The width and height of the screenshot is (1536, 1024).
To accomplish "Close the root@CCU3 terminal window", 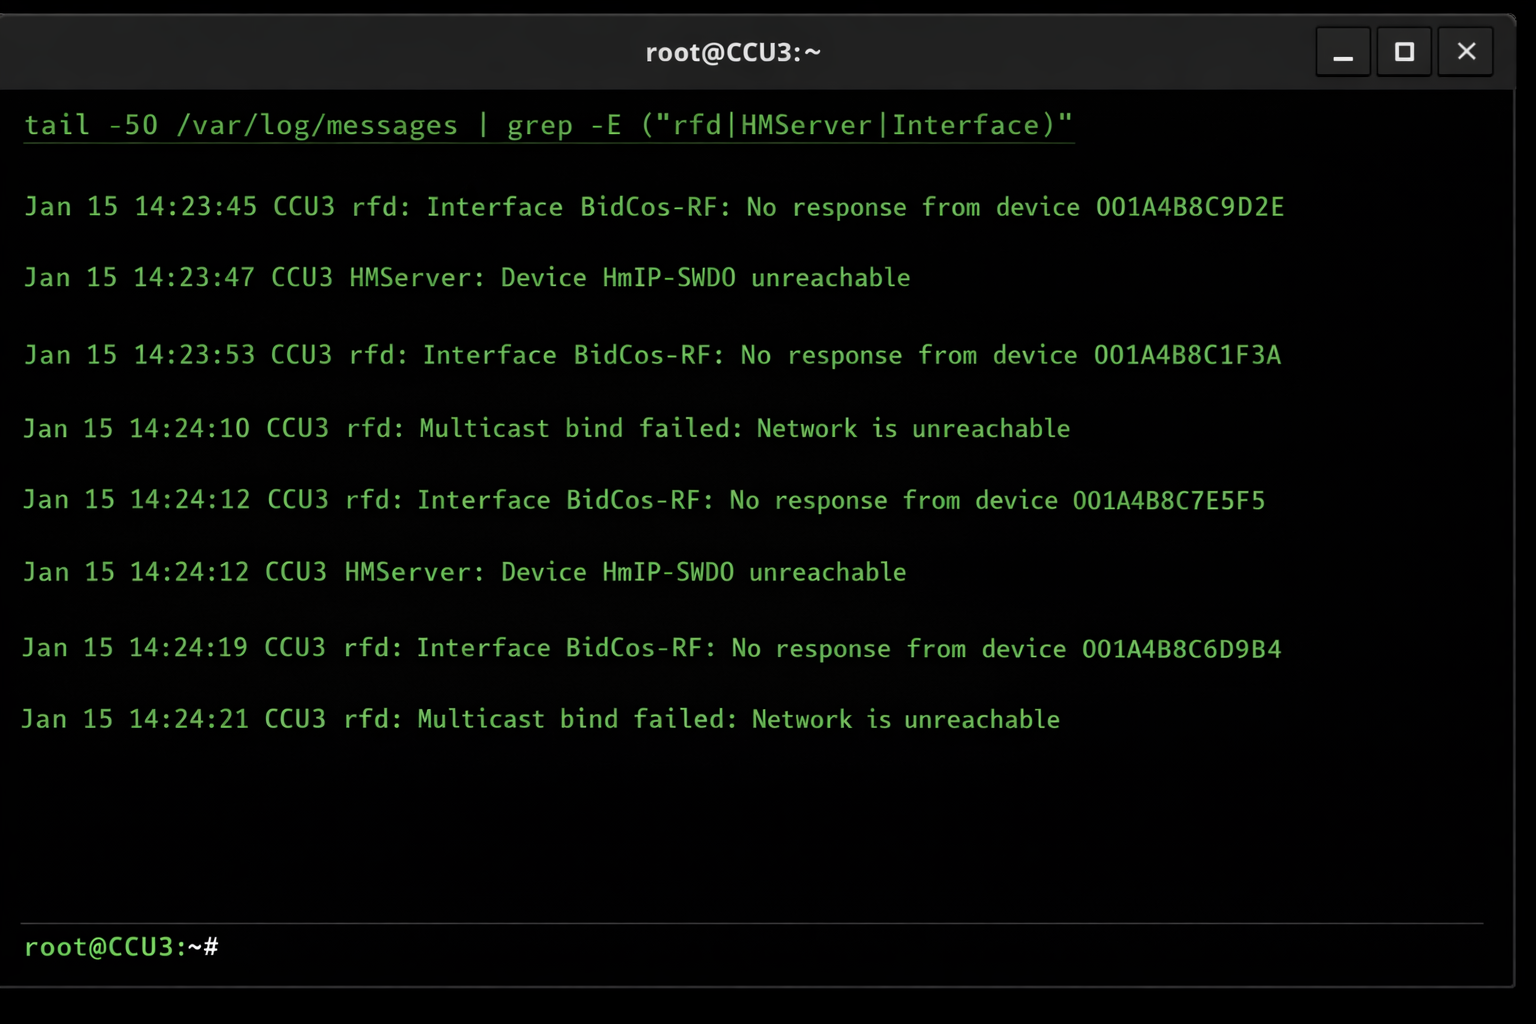I will [x=1465, y=51].
